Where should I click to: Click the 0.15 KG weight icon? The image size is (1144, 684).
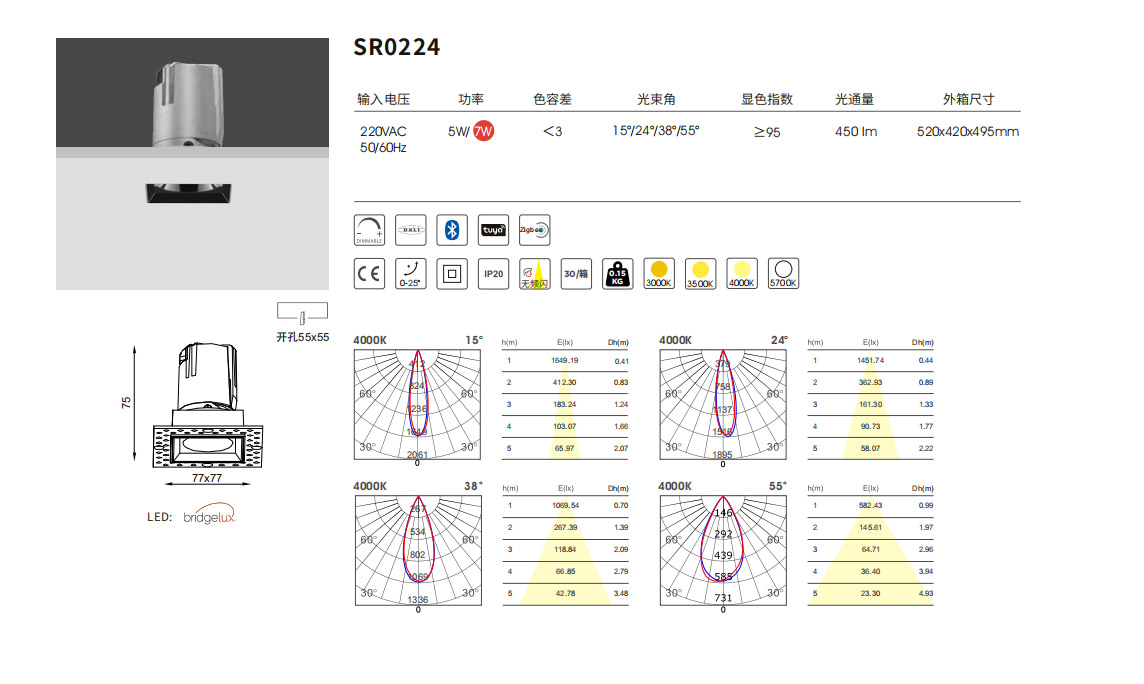click(x=617, y=274)
